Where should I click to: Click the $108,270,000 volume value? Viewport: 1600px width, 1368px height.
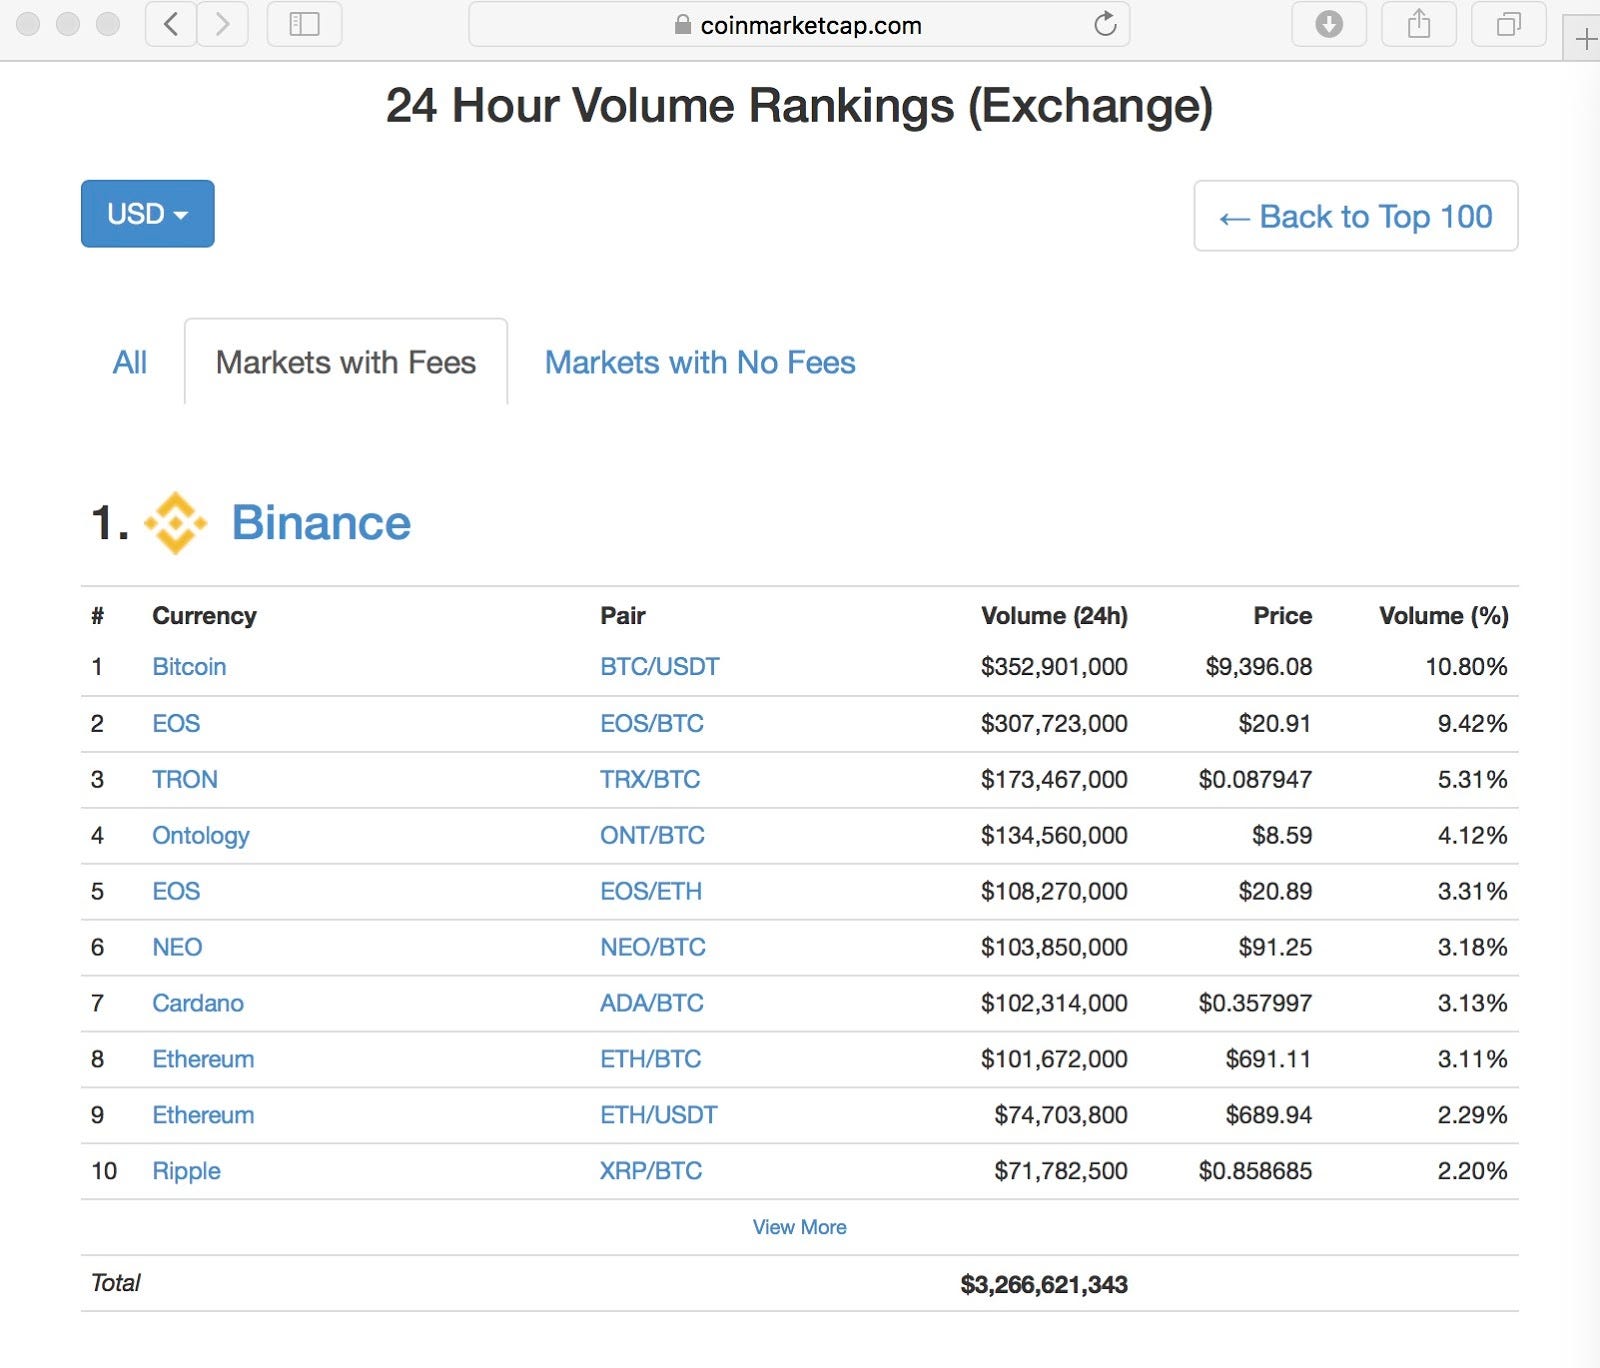tap(1054, 891)
